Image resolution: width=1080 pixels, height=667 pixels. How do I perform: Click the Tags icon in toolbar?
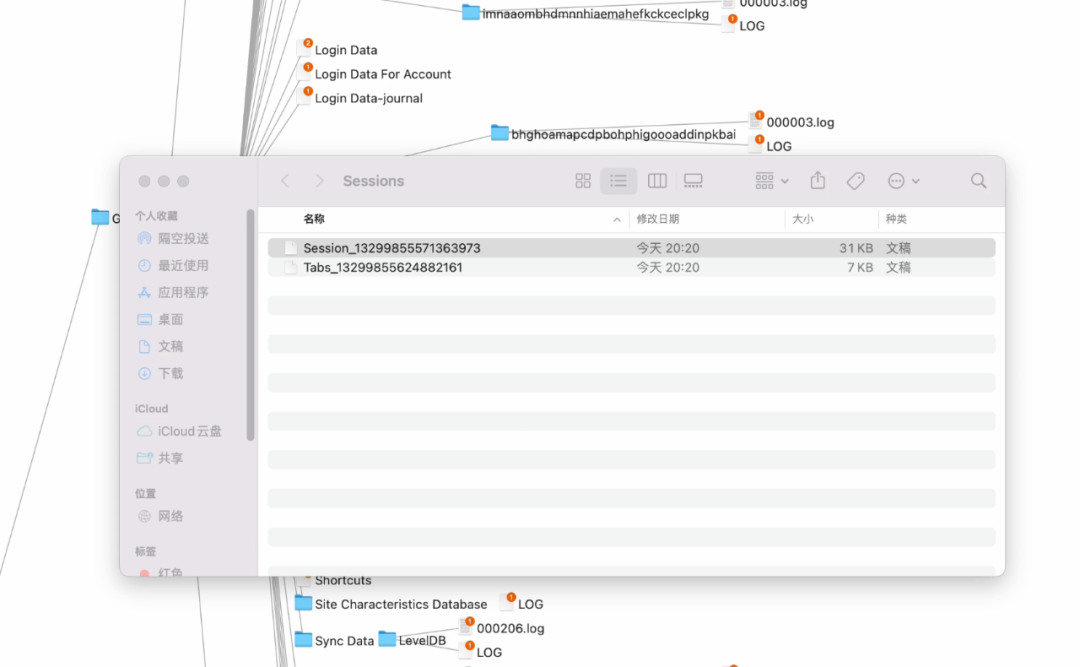tap(855, 181)
